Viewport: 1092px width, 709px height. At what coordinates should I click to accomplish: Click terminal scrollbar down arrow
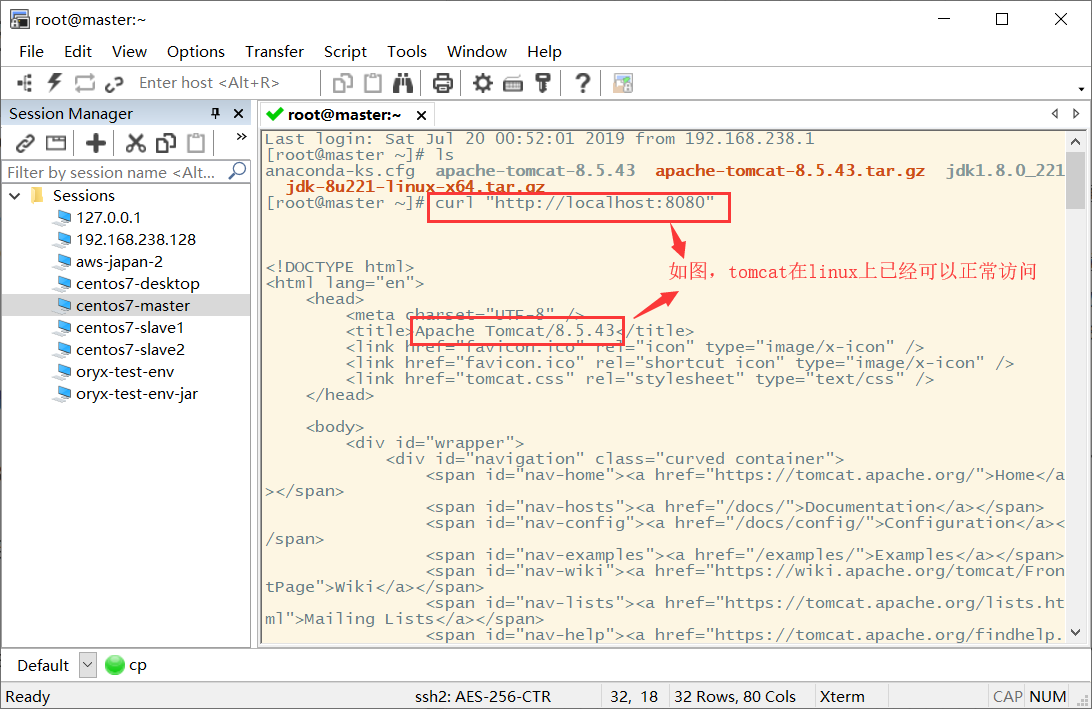click(x=1075, y=632)
